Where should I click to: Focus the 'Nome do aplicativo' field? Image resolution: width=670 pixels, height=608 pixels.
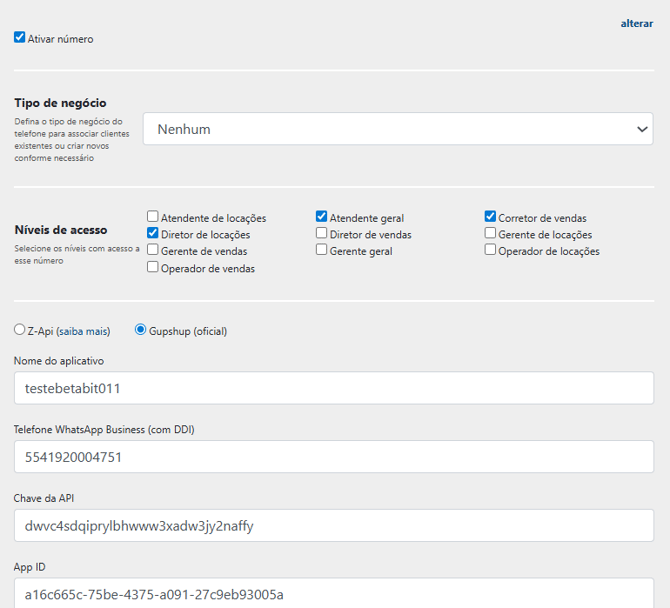[x=334, y=388]
